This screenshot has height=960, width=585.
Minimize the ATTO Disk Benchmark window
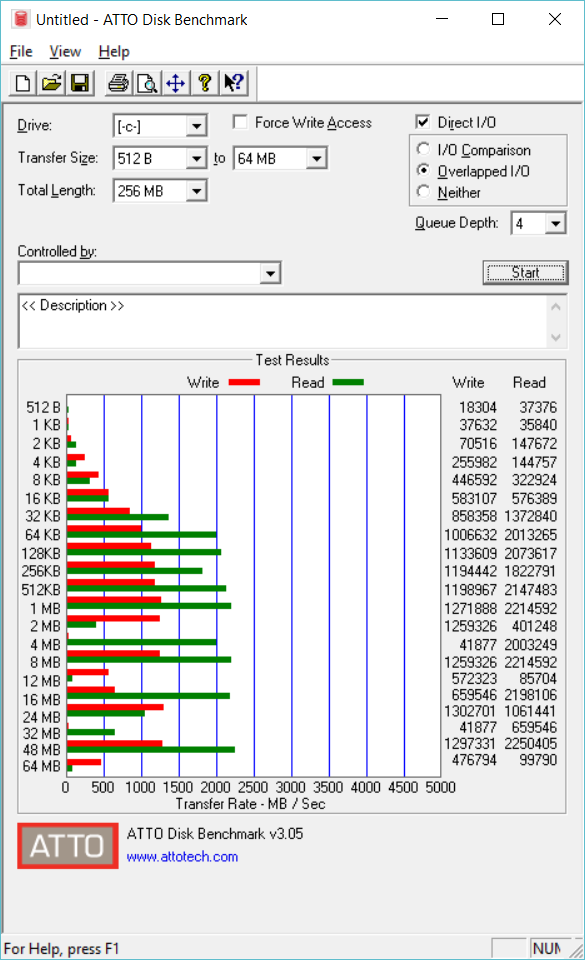(442, 19)
